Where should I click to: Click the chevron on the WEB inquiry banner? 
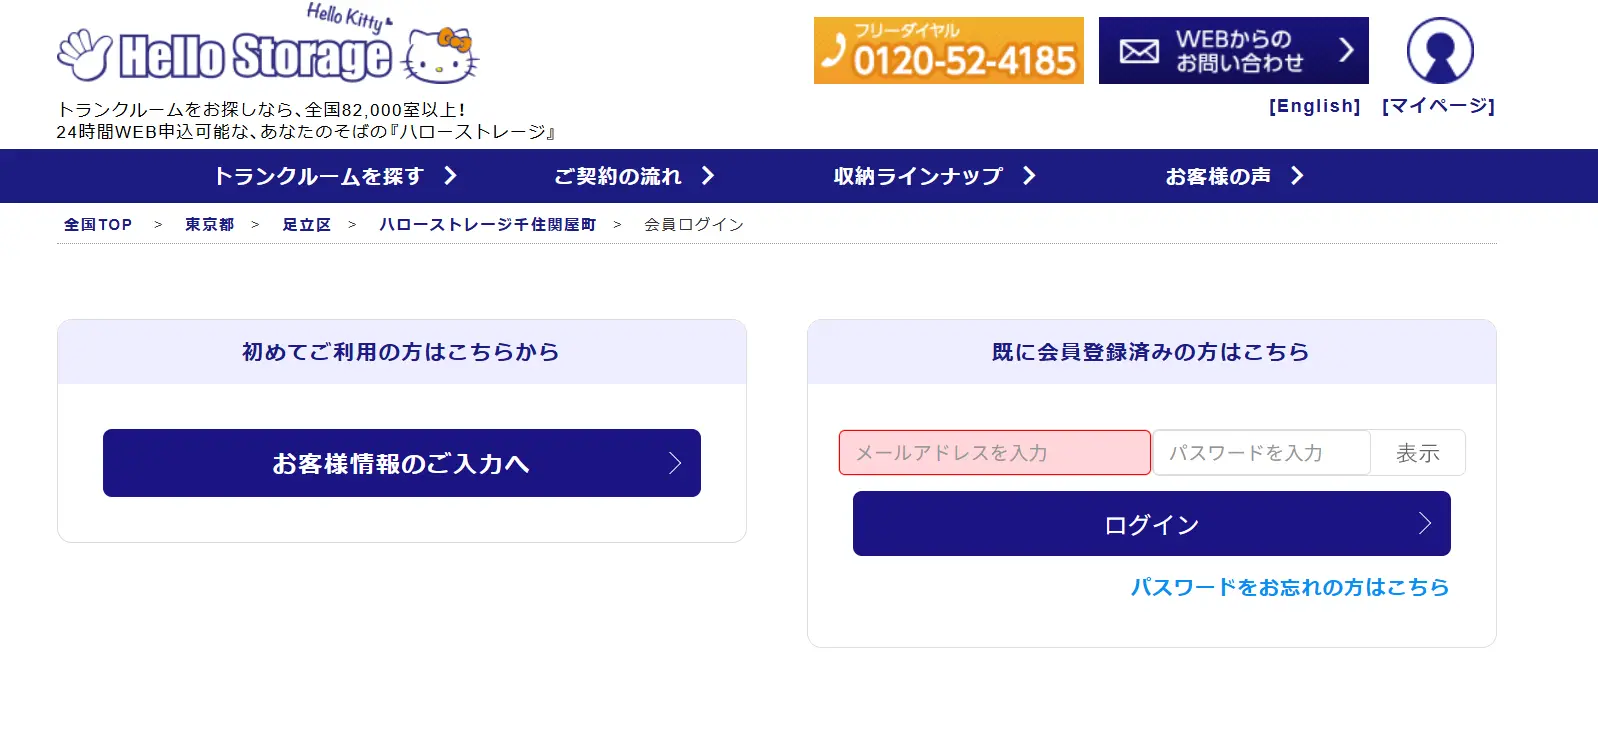(1346, 50)
